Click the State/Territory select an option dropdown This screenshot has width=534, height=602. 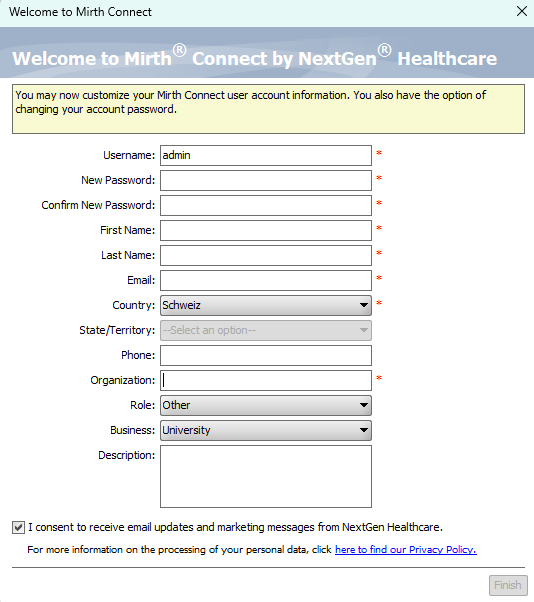[x=266, y=330]
